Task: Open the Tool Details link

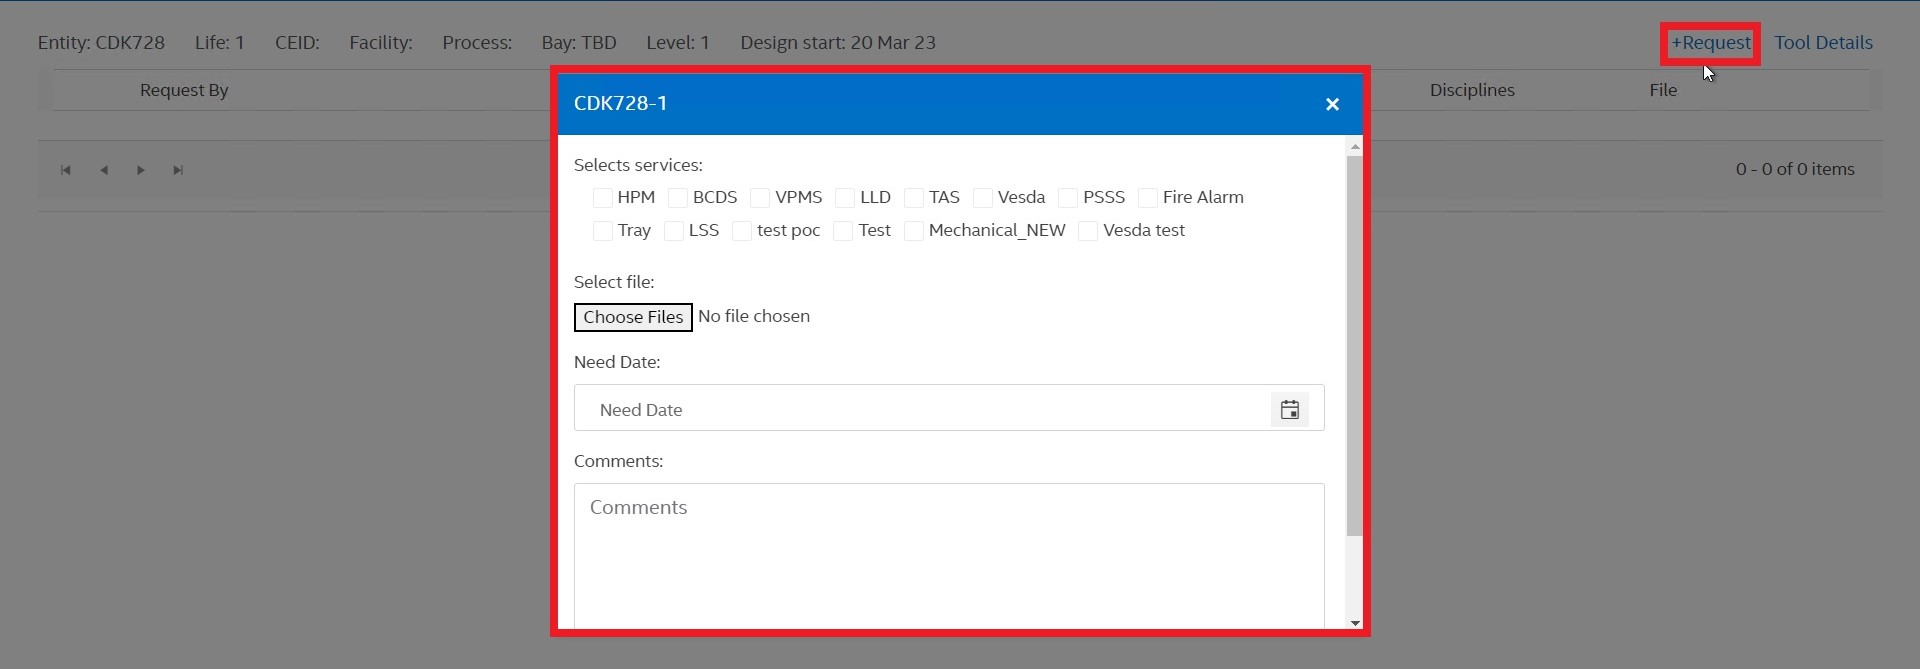Action: 1823,43
